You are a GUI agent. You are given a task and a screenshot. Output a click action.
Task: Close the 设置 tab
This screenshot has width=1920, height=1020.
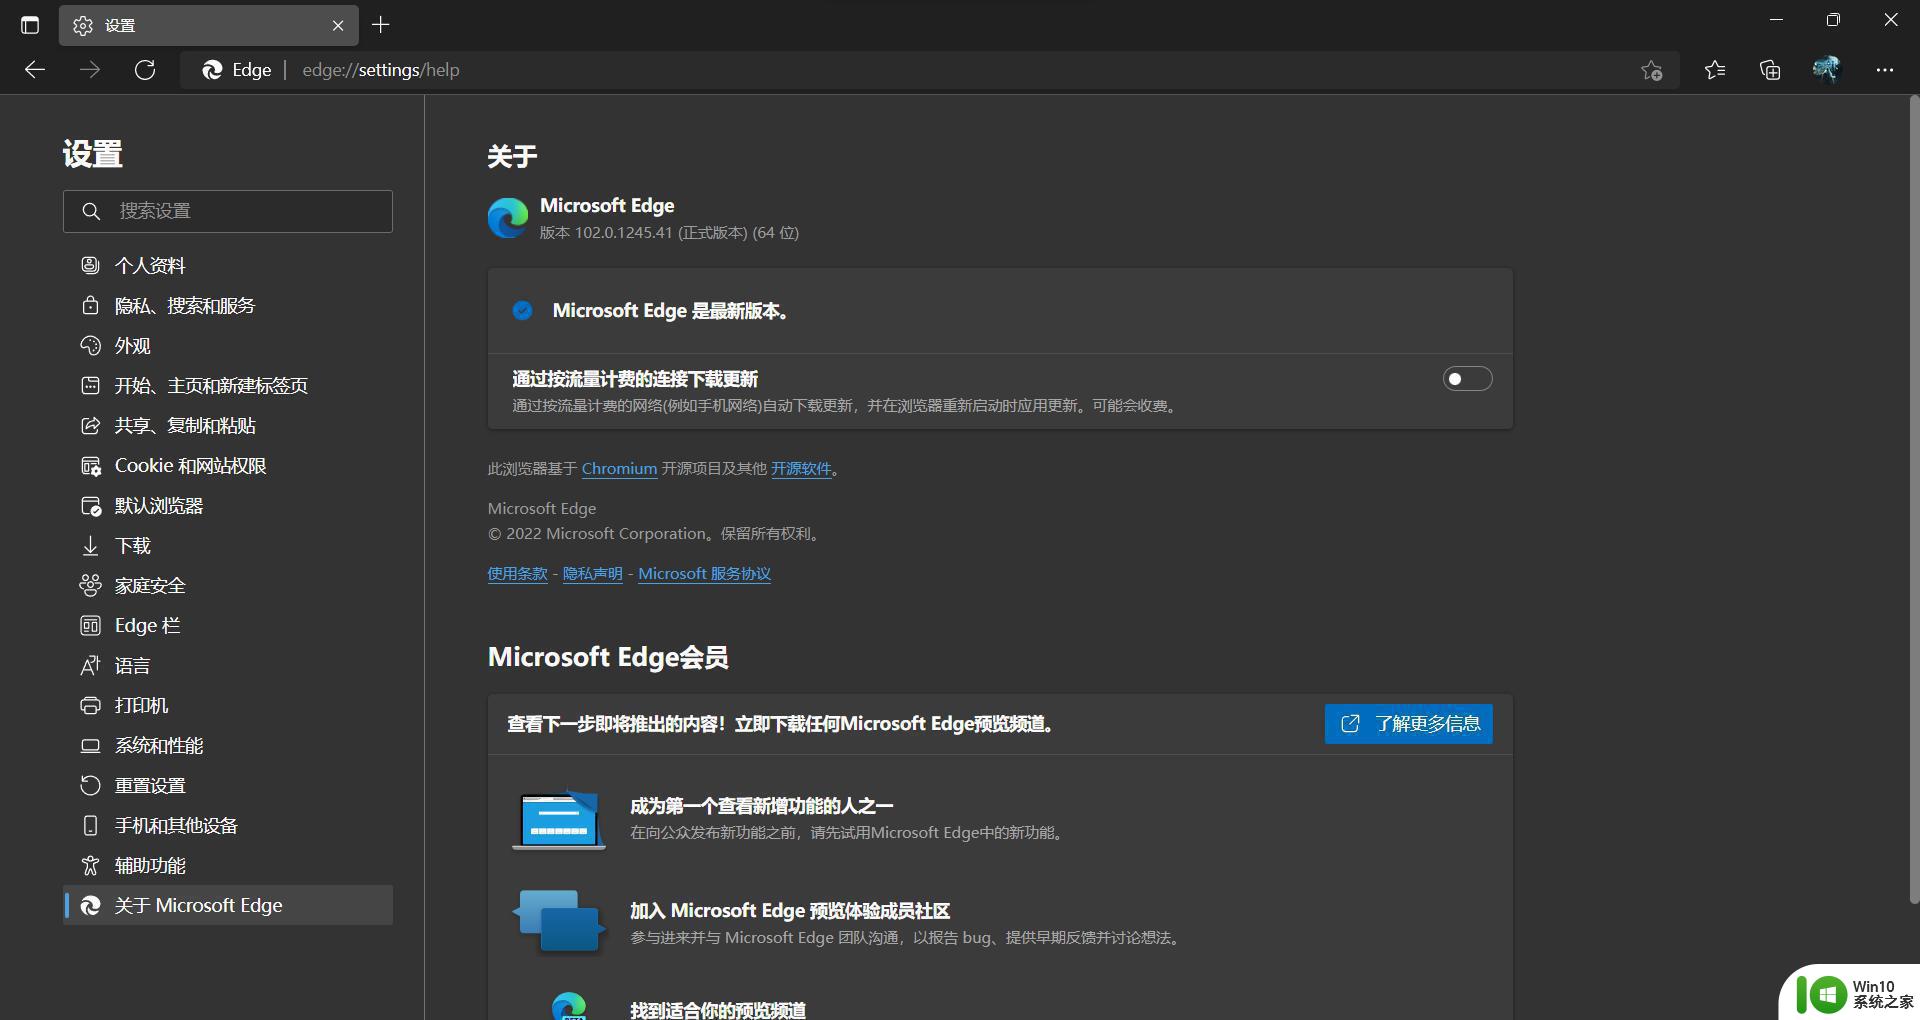[x=338, y=26]
